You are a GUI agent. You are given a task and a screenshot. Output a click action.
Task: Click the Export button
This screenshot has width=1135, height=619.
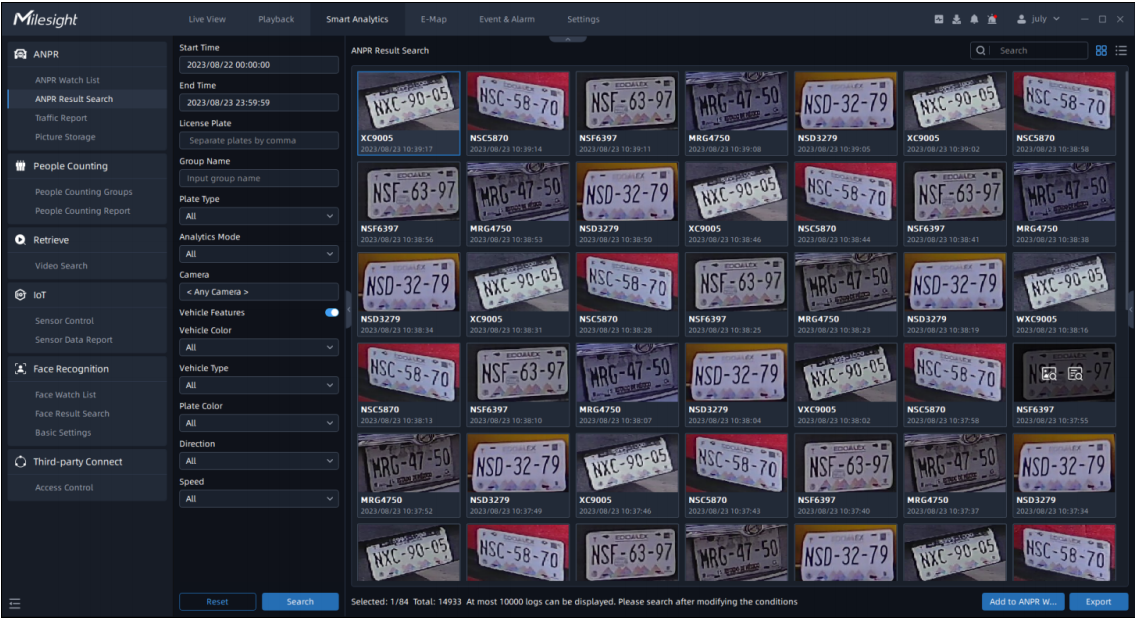pos(1098,602)
